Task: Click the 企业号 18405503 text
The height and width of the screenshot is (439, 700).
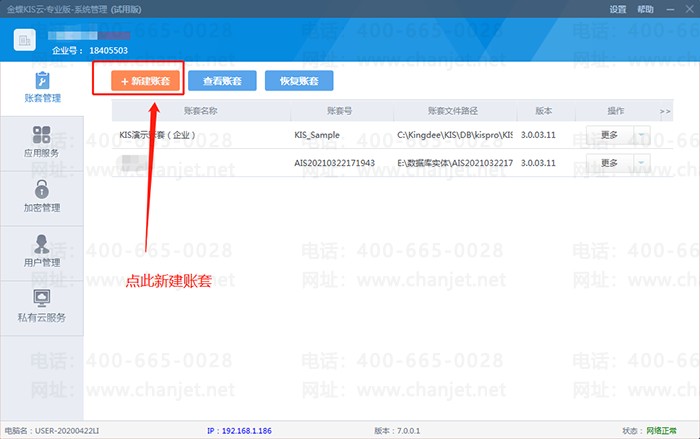Action: tap(90, 50)
